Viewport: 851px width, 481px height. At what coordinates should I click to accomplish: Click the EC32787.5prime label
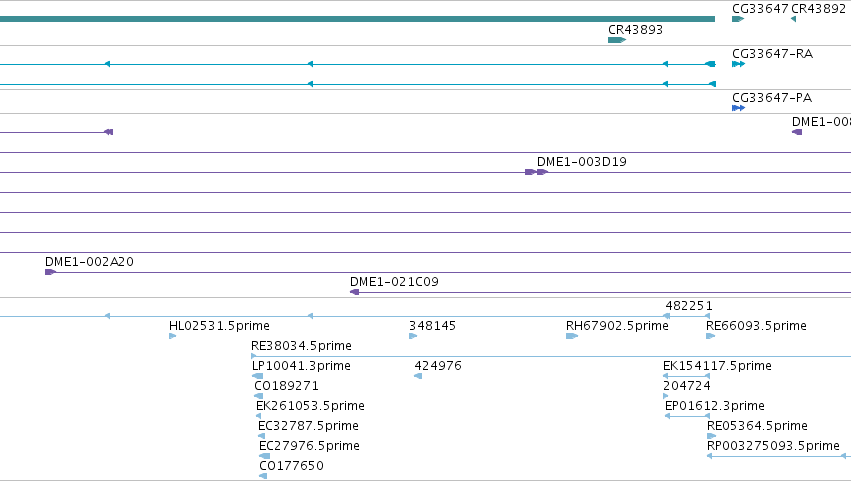(x=308, y=426)
